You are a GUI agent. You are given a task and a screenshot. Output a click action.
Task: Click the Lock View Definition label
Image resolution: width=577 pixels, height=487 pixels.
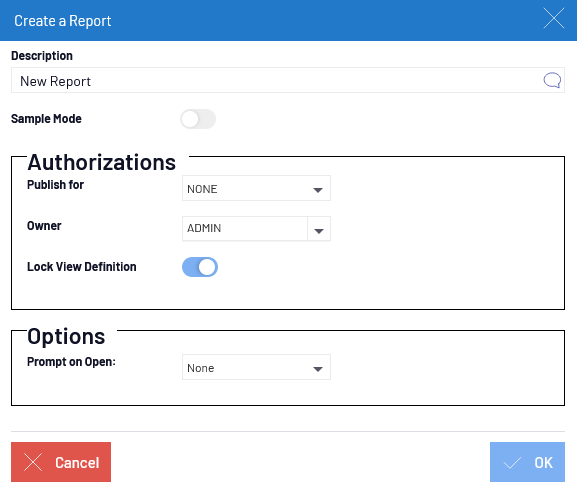(x=82, y=267)
